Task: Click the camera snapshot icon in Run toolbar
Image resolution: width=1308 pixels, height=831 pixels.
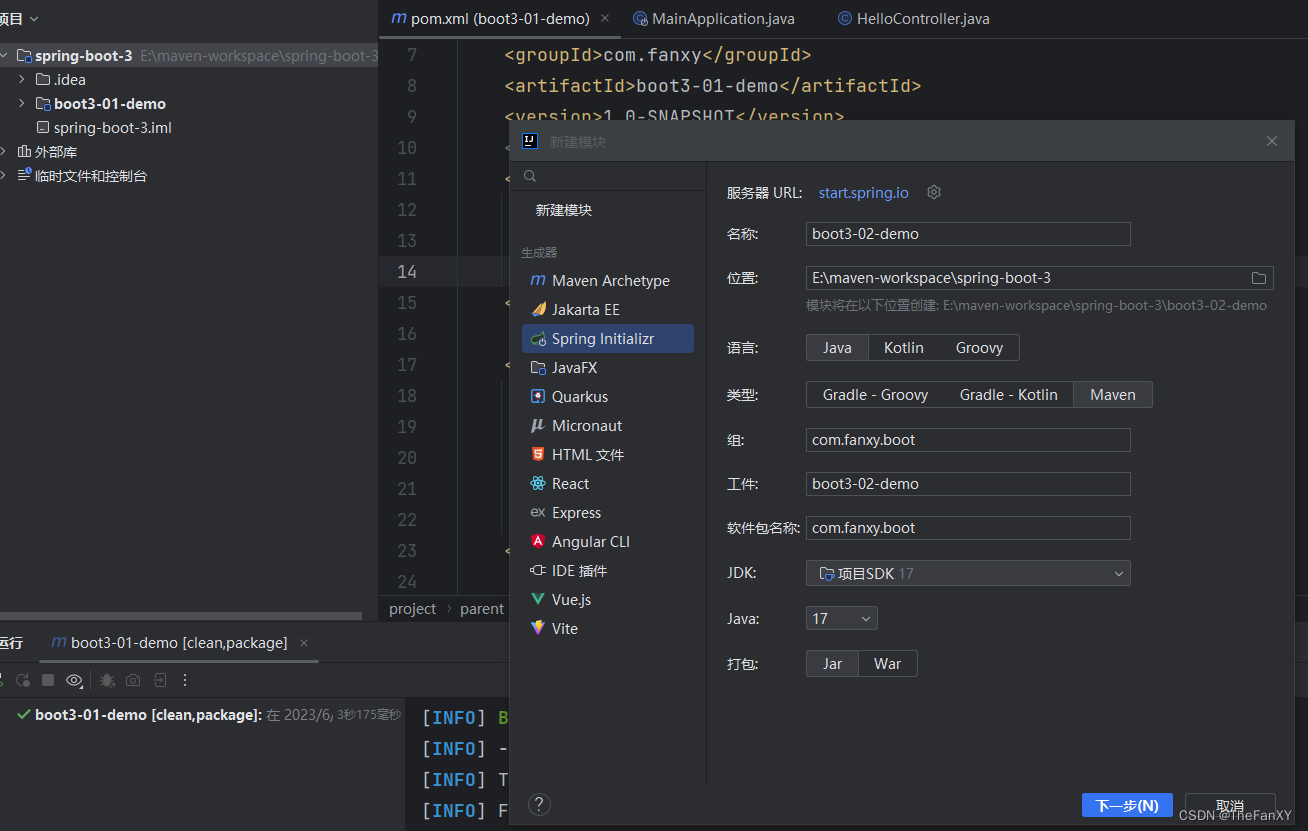Action: click(x=133, y=680)
